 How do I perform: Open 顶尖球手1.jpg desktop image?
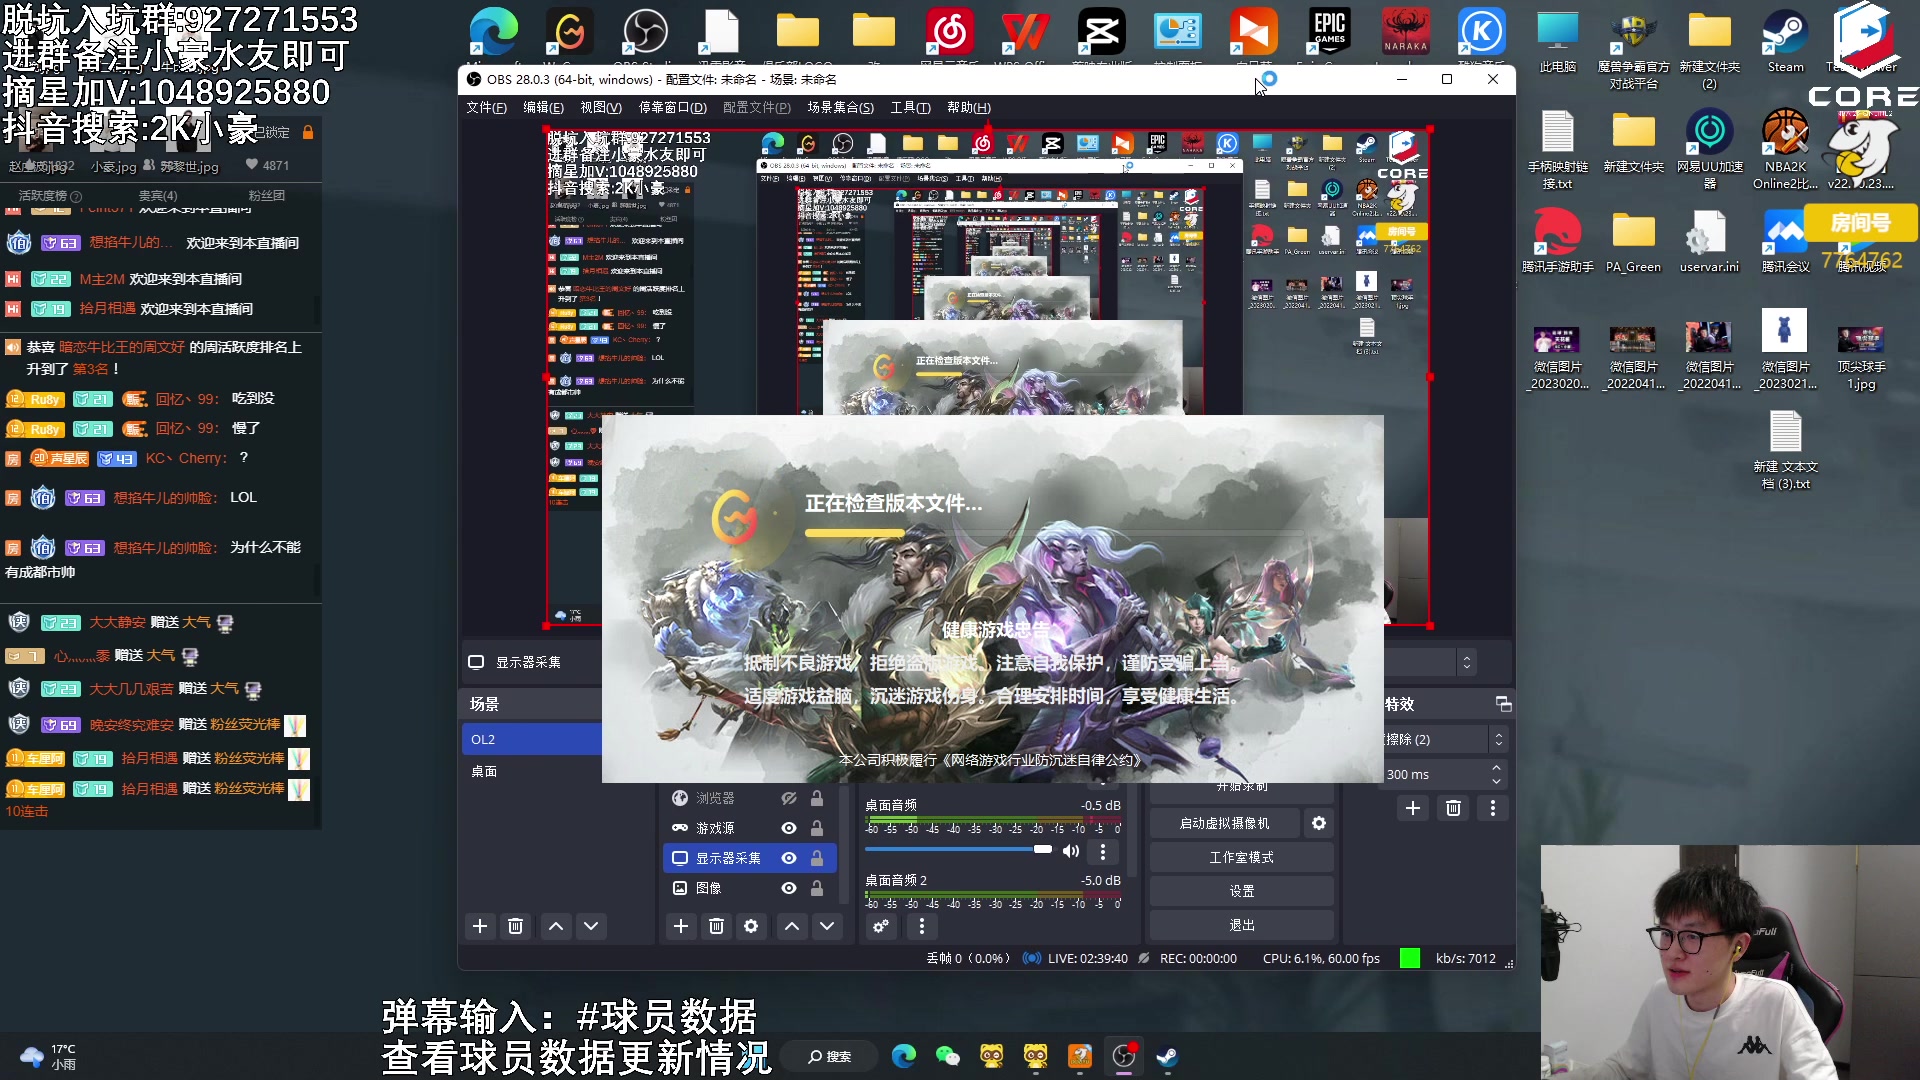point(1861,357)
